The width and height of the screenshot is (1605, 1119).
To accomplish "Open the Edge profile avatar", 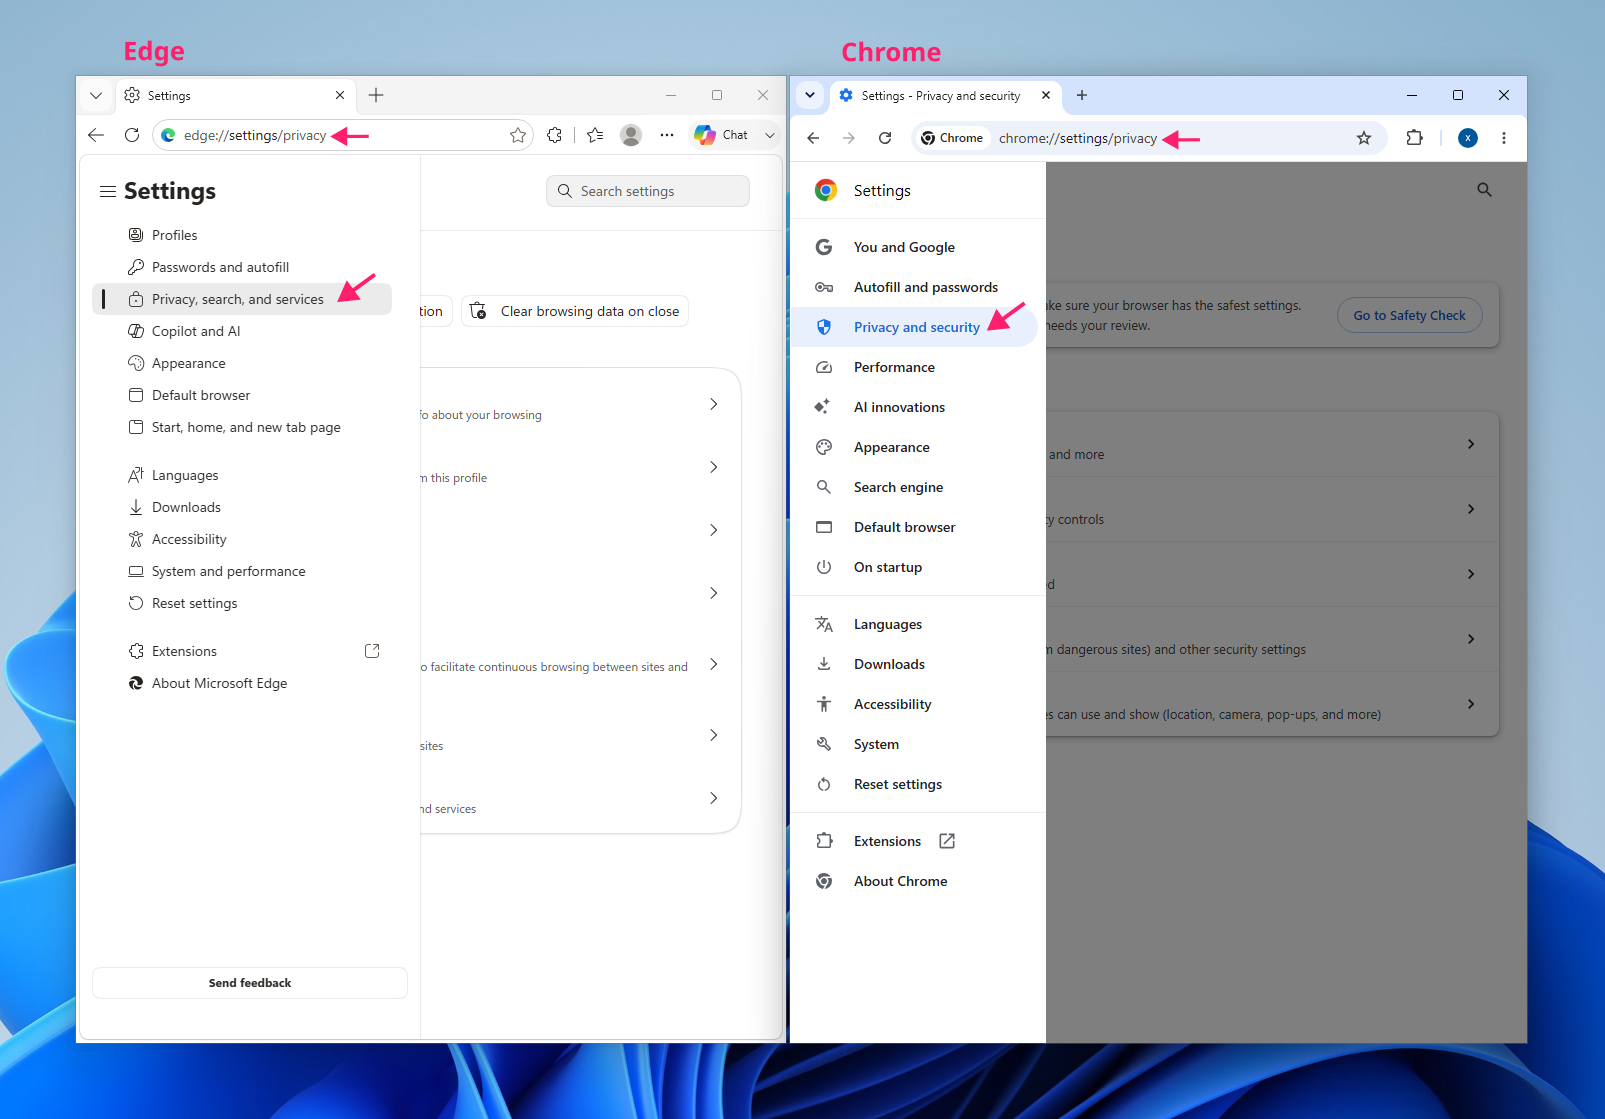I will click(631, 135).
